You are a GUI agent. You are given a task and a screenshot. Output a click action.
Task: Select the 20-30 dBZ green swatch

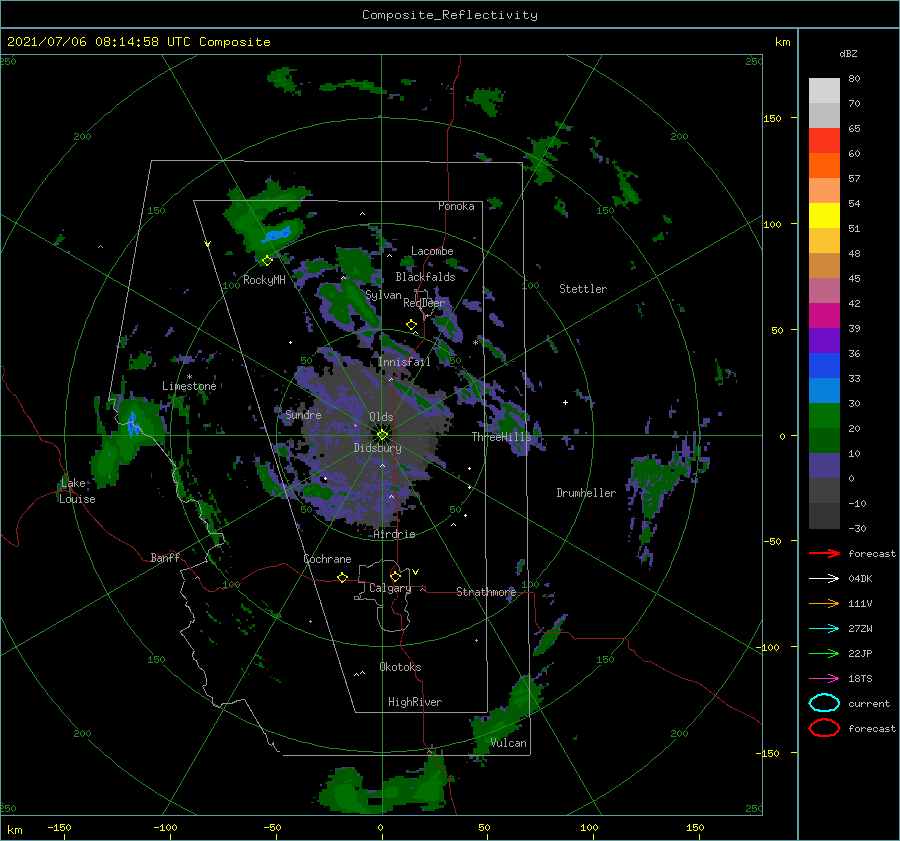824,416
